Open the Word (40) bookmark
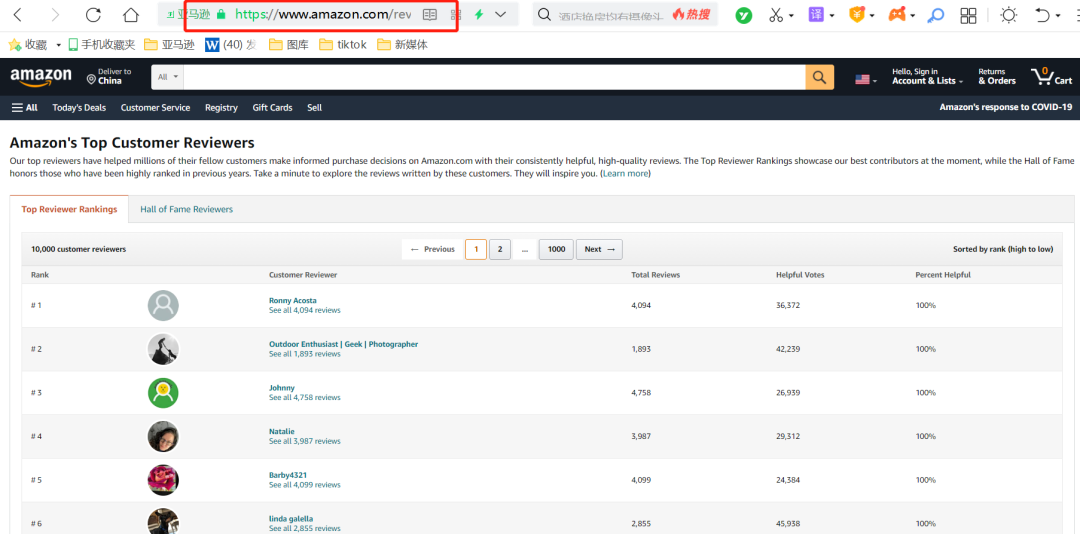Viewport: 1080px width, 534px height. [231, 45]
